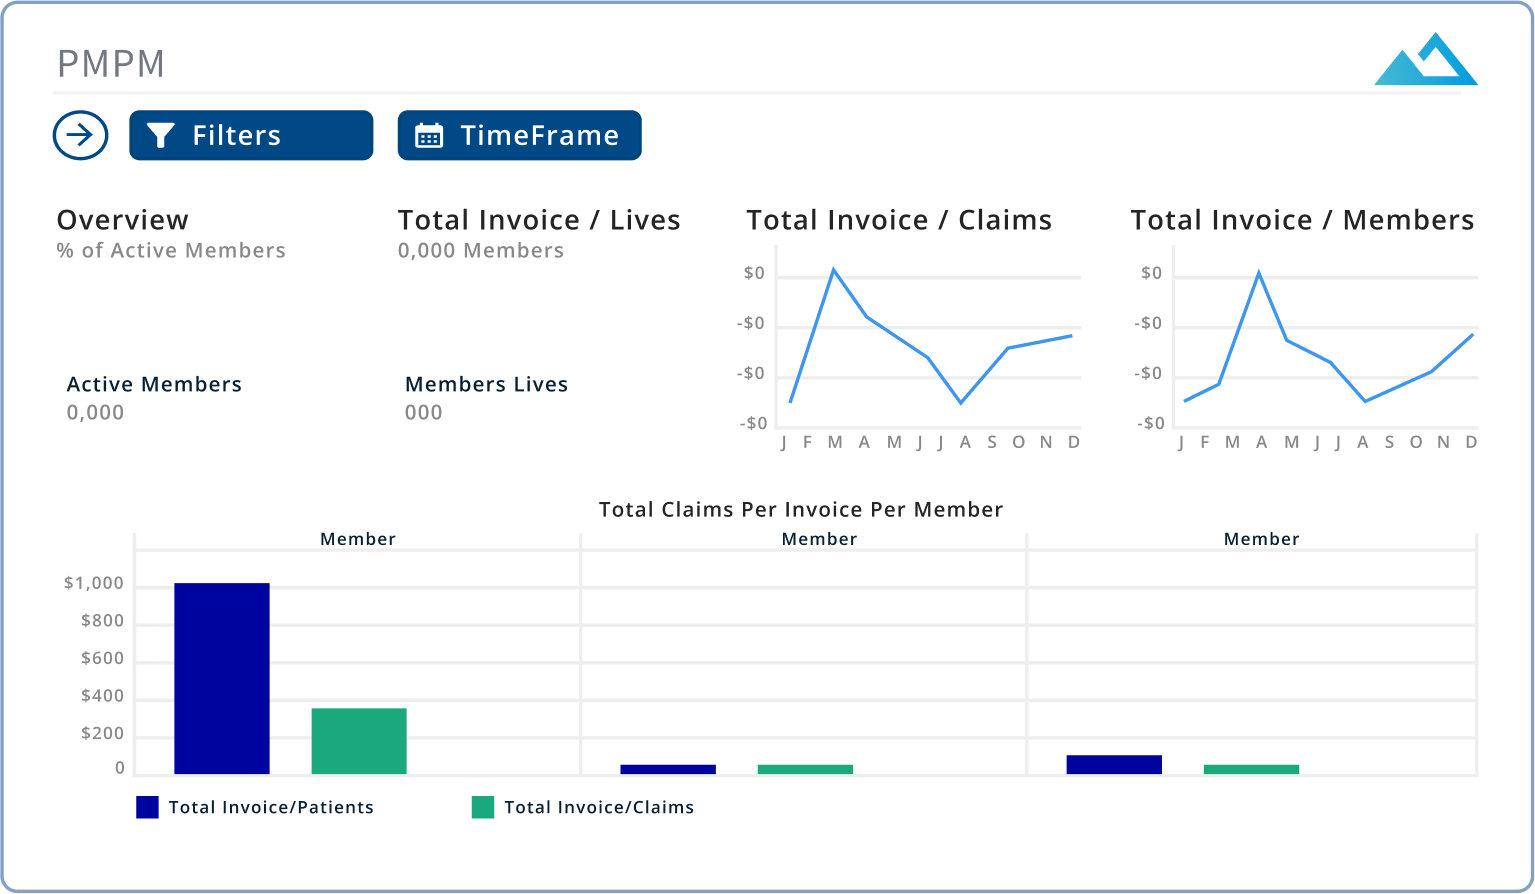Open the TimeFrame selector
Screen dimensions: 1535x894
[x=519, y=135]
